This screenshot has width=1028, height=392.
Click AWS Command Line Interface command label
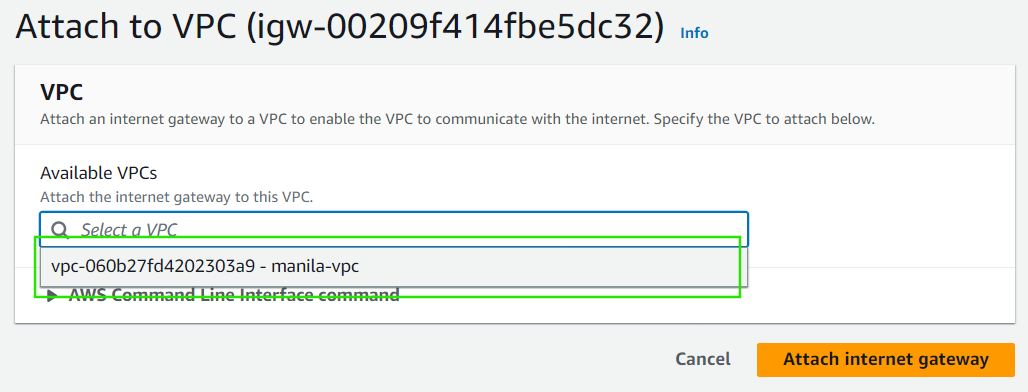pos(234,295)
